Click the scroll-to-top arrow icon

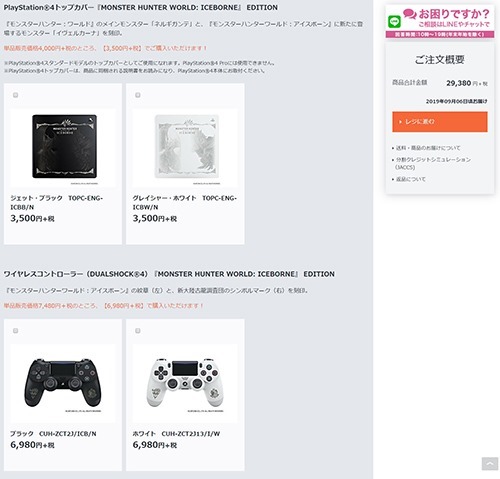490,464
